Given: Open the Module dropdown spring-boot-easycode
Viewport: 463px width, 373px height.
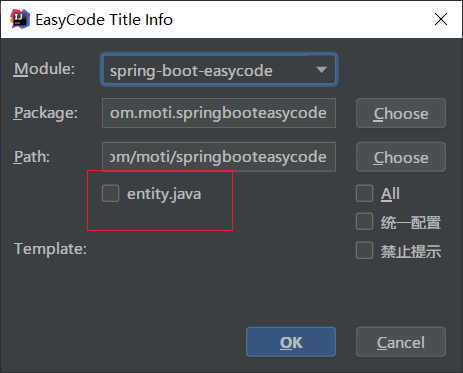Looking at the screenshot, I should [219, 69].
